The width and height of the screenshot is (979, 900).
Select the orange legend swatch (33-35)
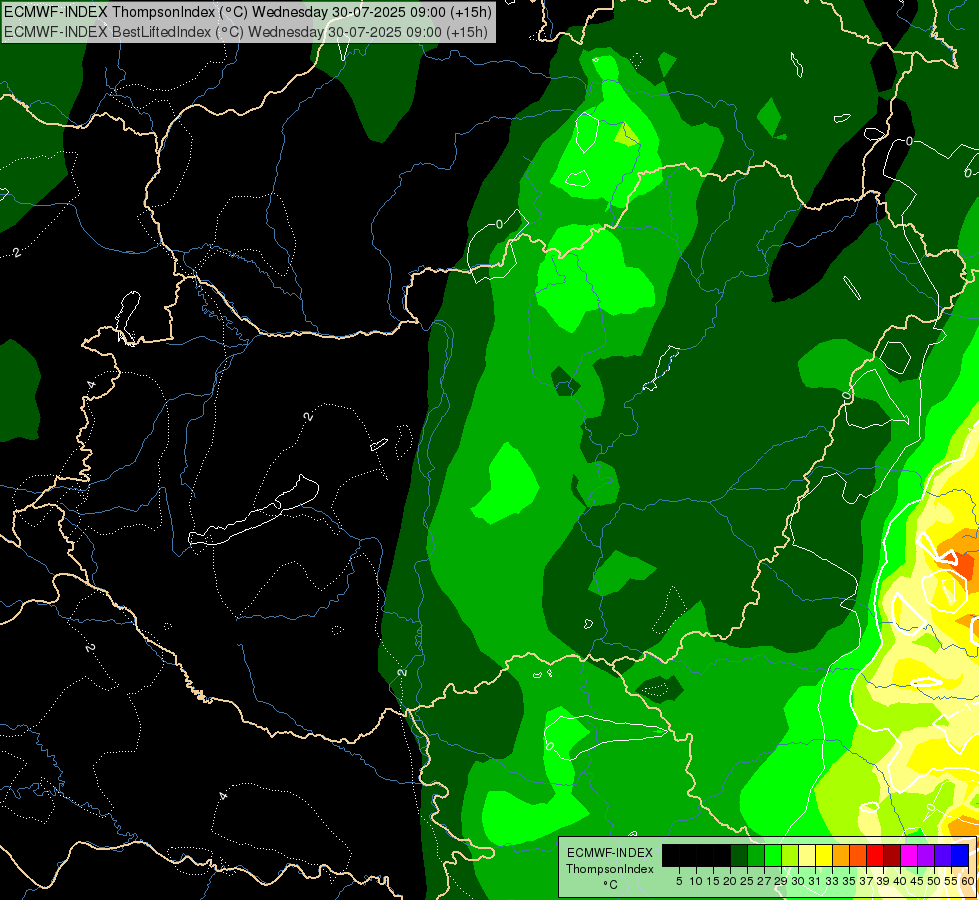coord(840,856)
